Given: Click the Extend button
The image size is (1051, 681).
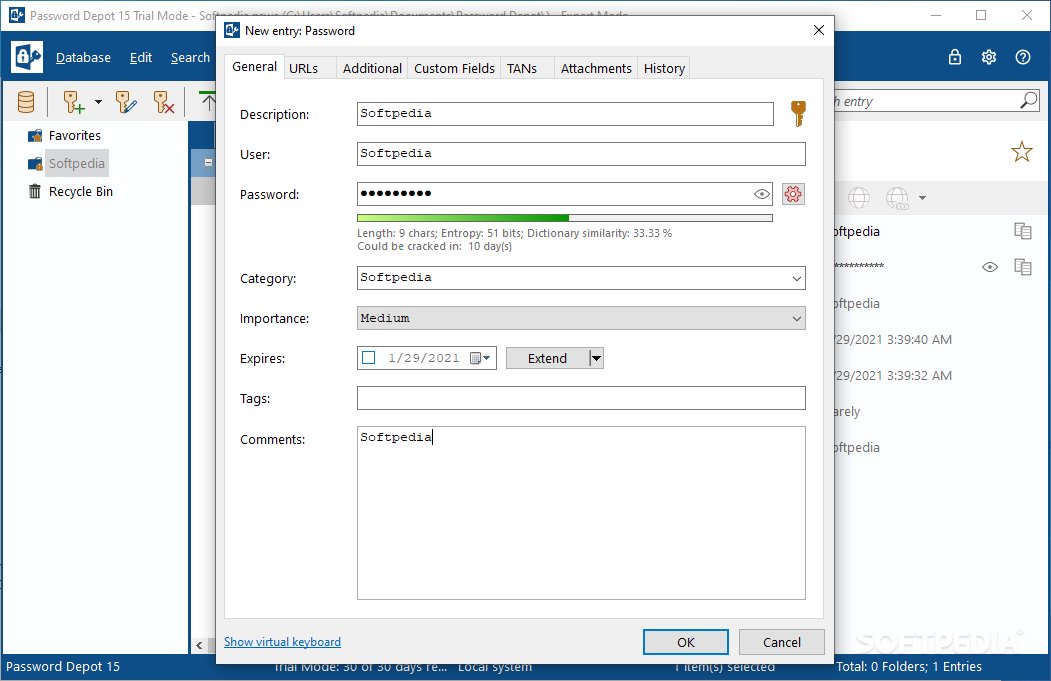Looking at the screenshot, I should [x=547, y=359].
